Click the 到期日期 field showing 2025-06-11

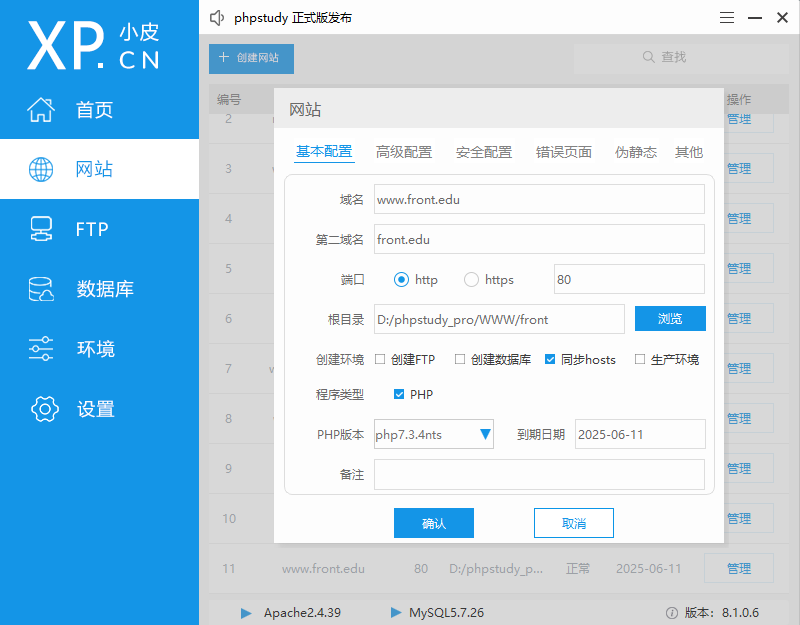tap(640, 434)
